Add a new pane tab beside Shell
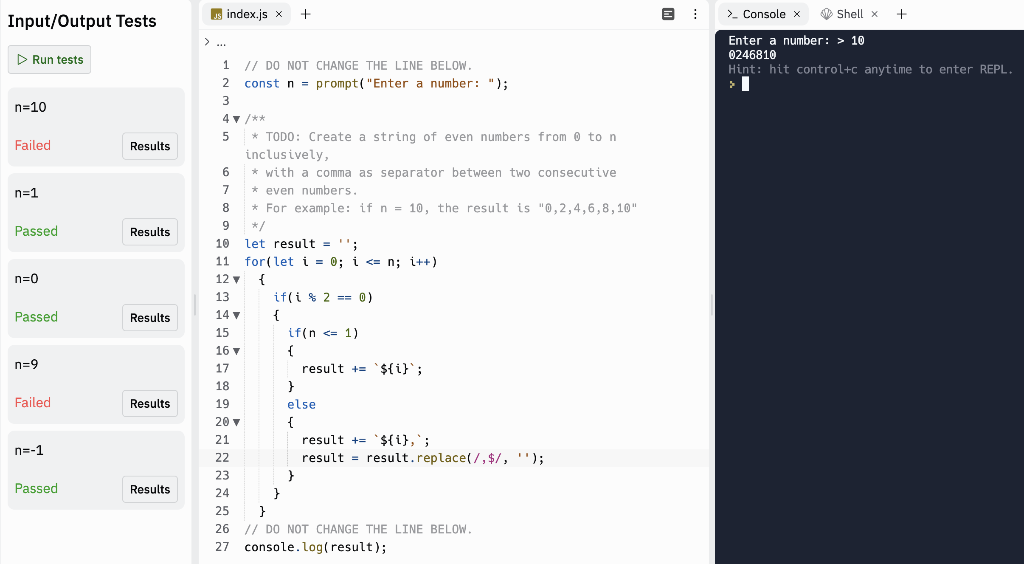The height and width of the screenshot is (564, 1024). coord(901,14)
